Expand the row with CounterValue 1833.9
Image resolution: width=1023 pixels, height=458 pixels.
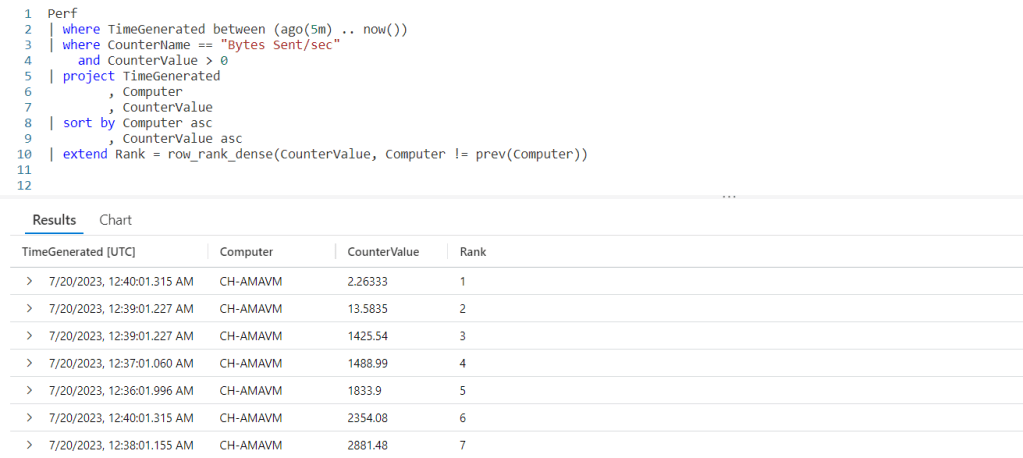click(x=29, y=390)
